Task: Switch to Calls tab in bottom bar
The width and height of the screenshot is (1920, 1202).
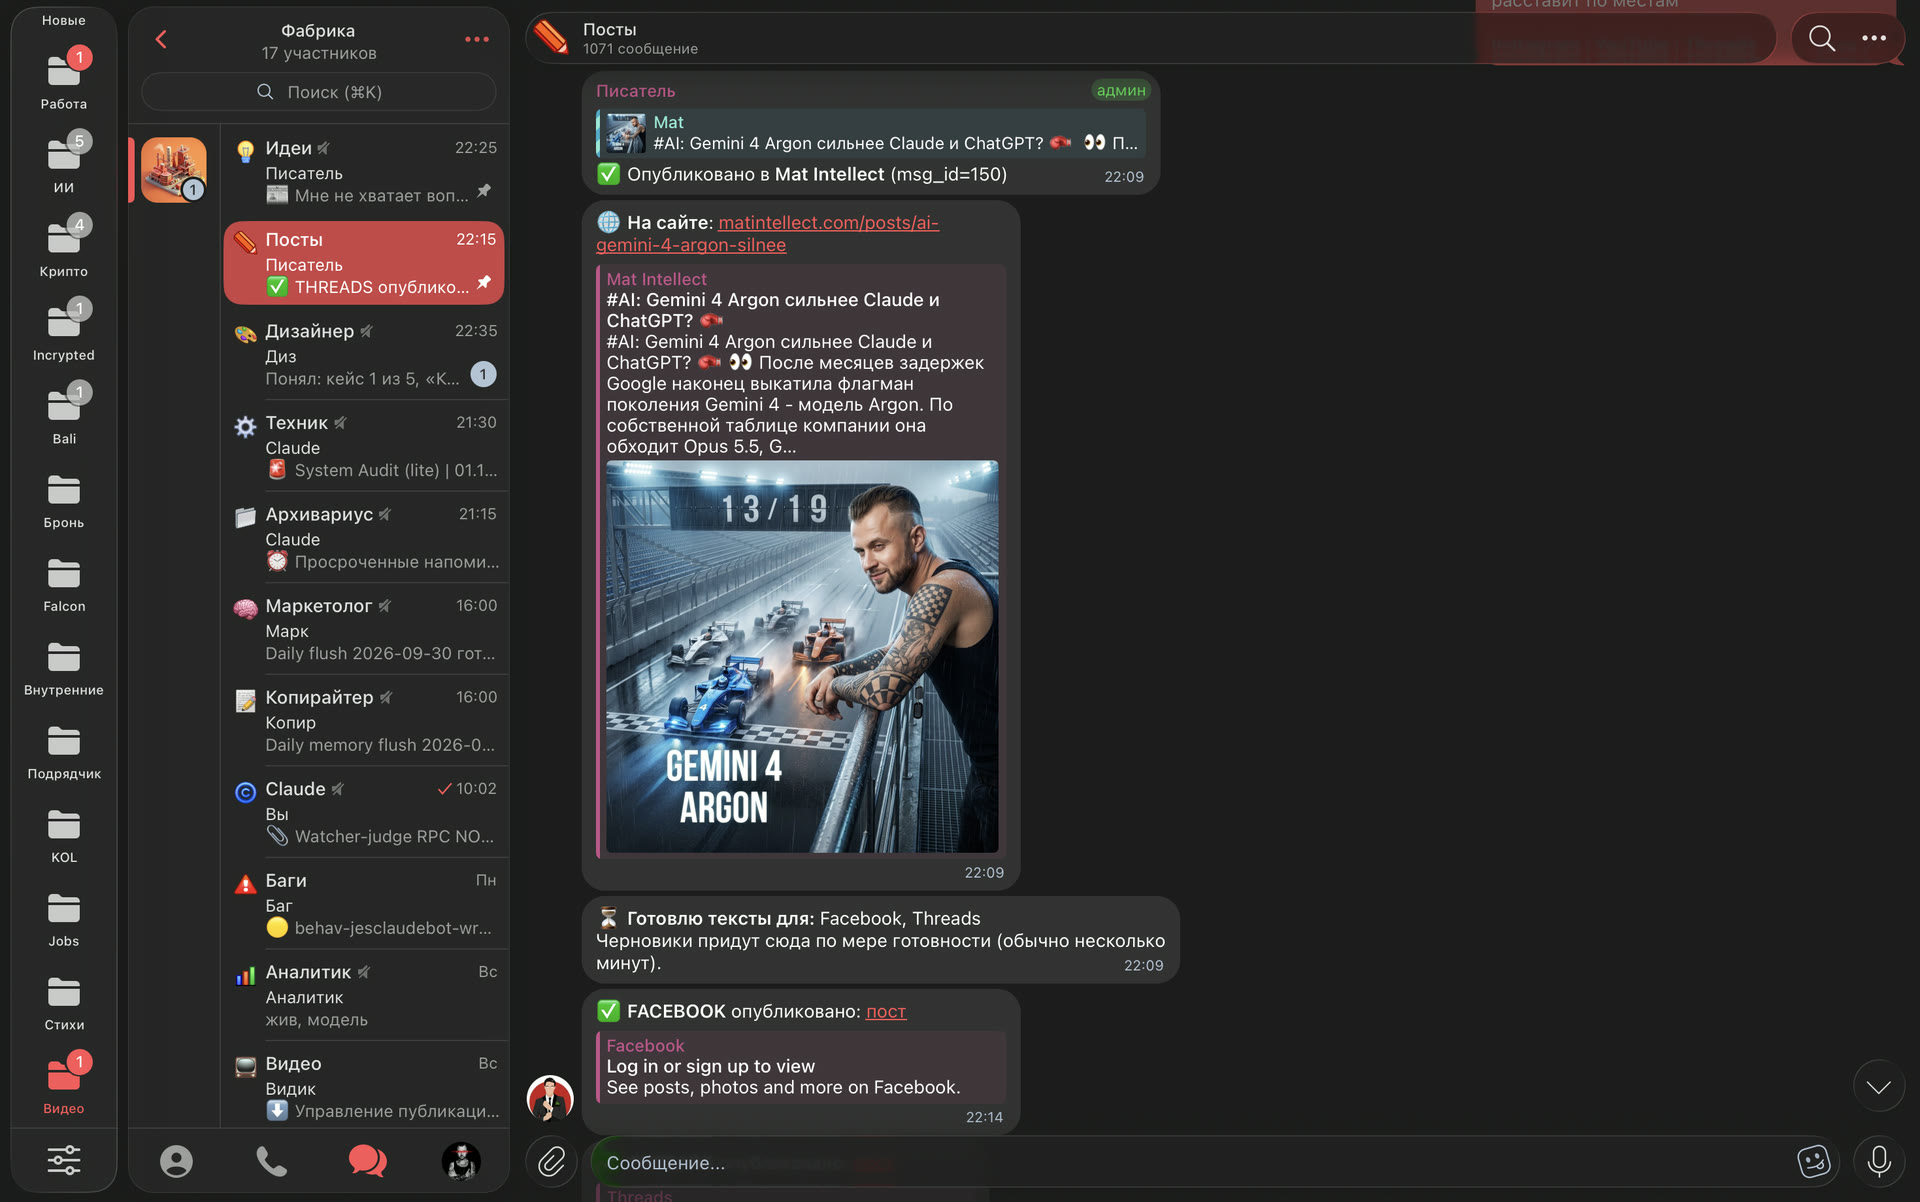Action: (x=271, y=1161)
